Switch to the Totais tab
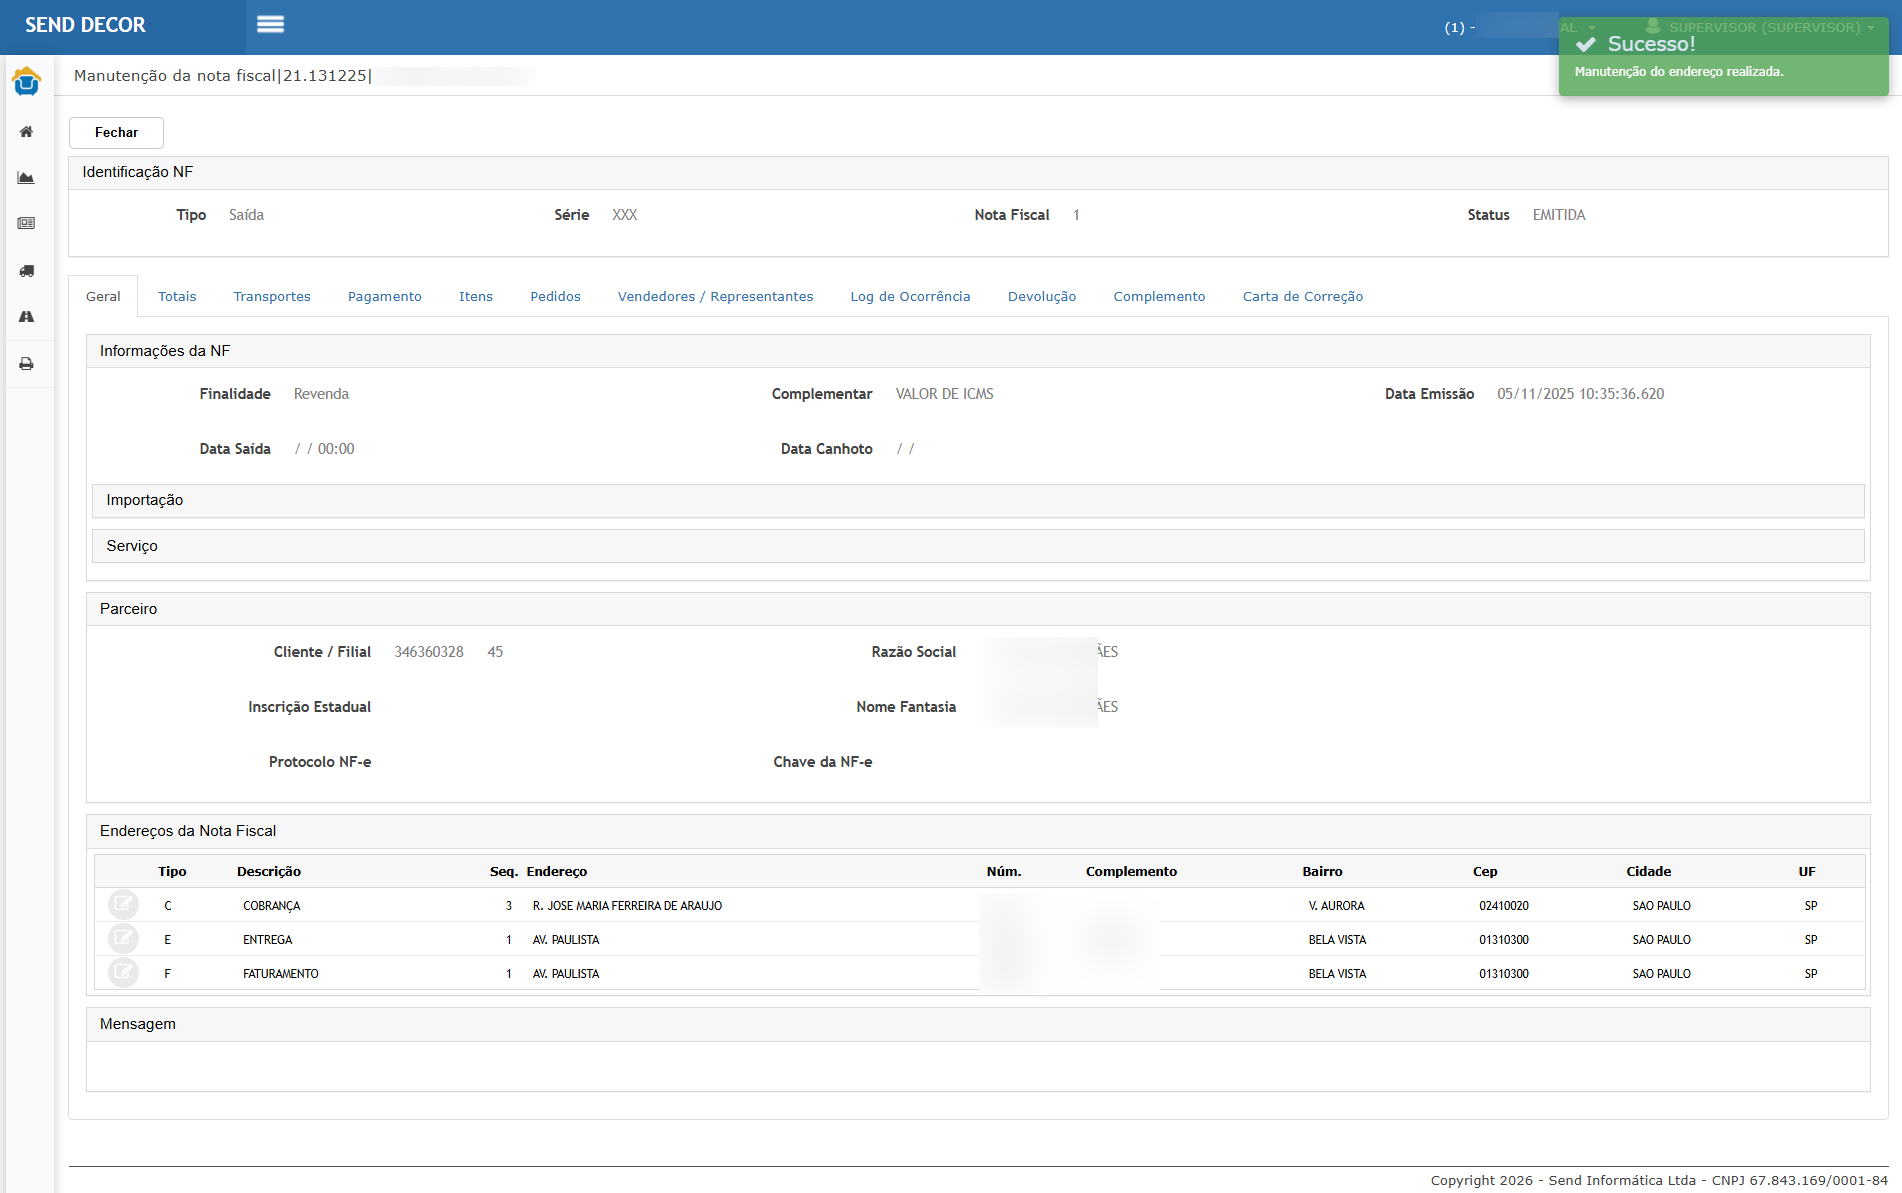Screen dimensions: 1902x1193 (177, 297)
